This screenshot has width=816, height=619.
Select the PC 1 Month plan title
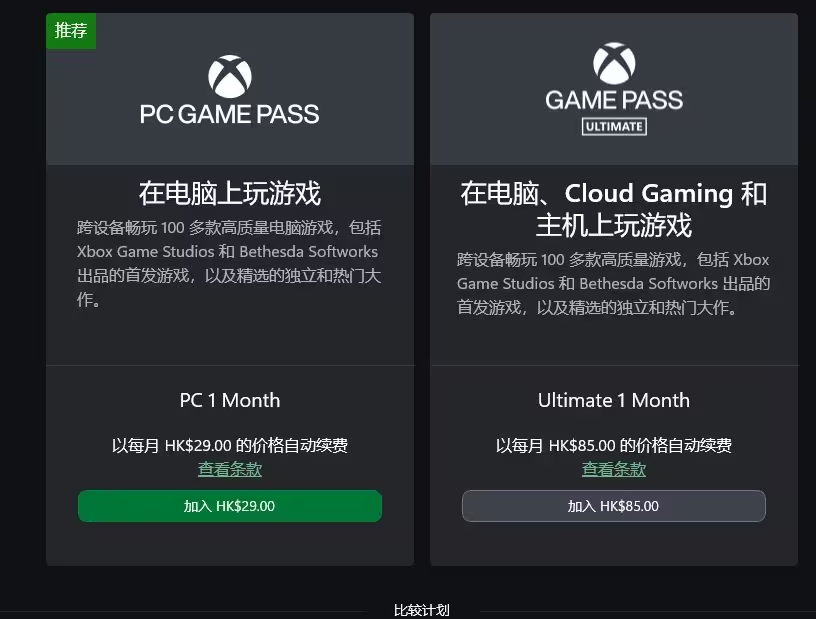click(230, 400)
